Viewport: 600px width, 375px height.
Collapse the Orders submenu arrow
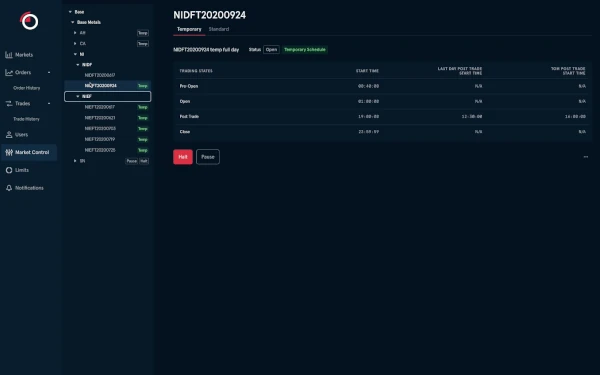(49, 72)
